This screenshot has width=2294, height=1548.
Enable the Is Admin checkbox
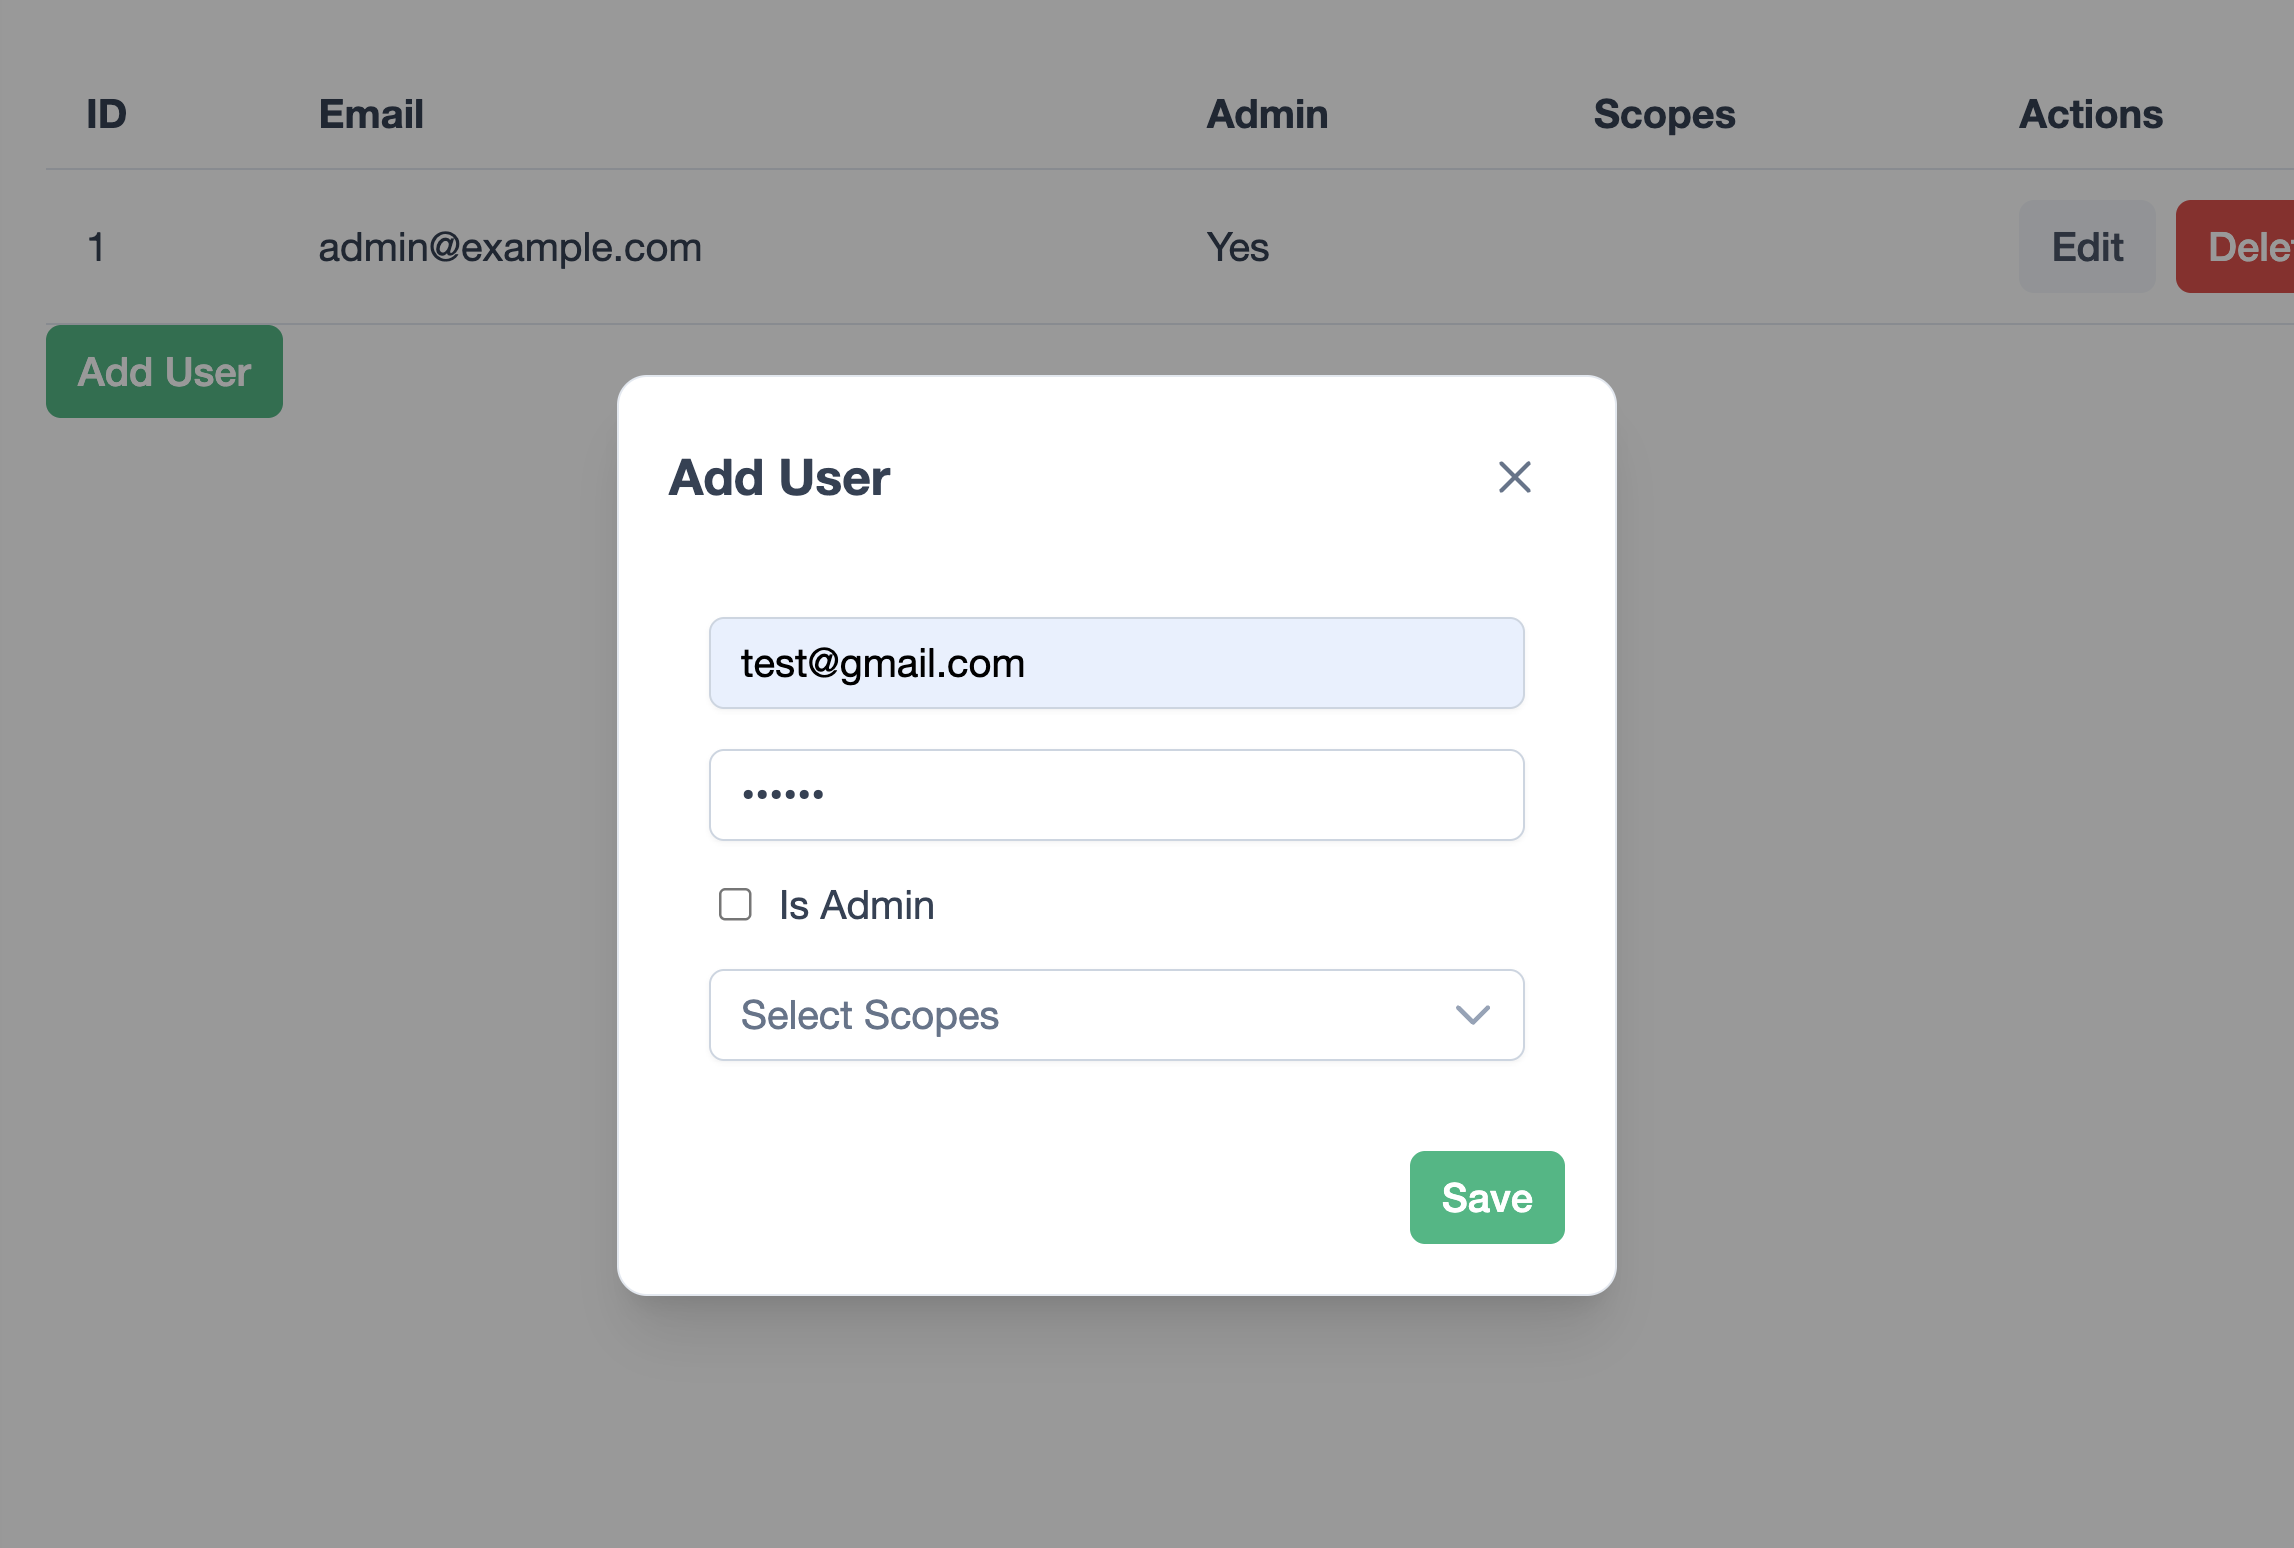click(735, 904)
